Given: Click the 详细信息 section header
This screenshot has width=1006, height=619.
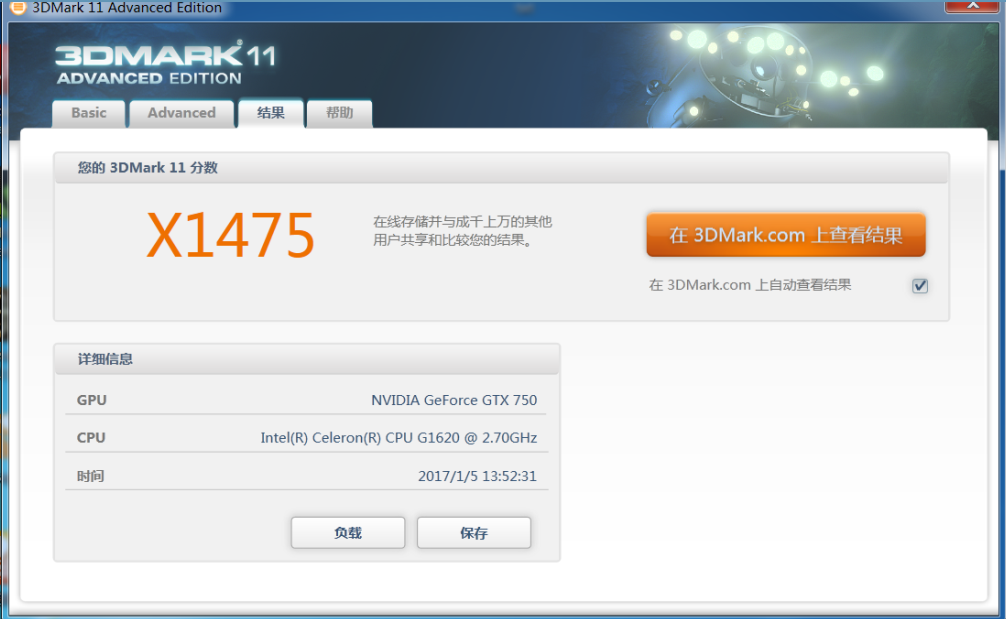Looking at the screenshot, I should point(105,359).
